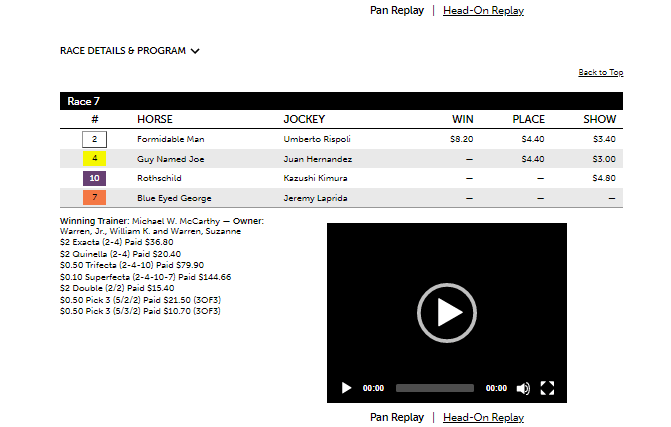671x427 pixels.
Task: Select Pan Replay below the video
Action: point(397,417)
